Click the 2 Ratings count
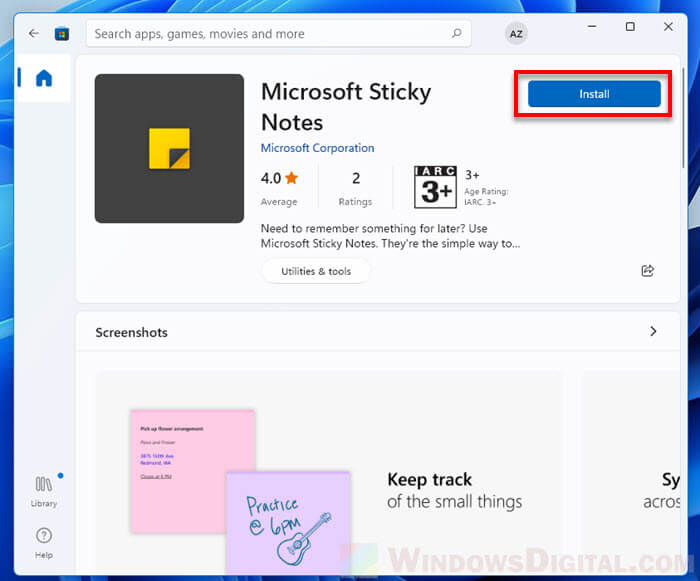Image resolution: width=700 pixels, height=581 pixels. [x=355, y=188]
